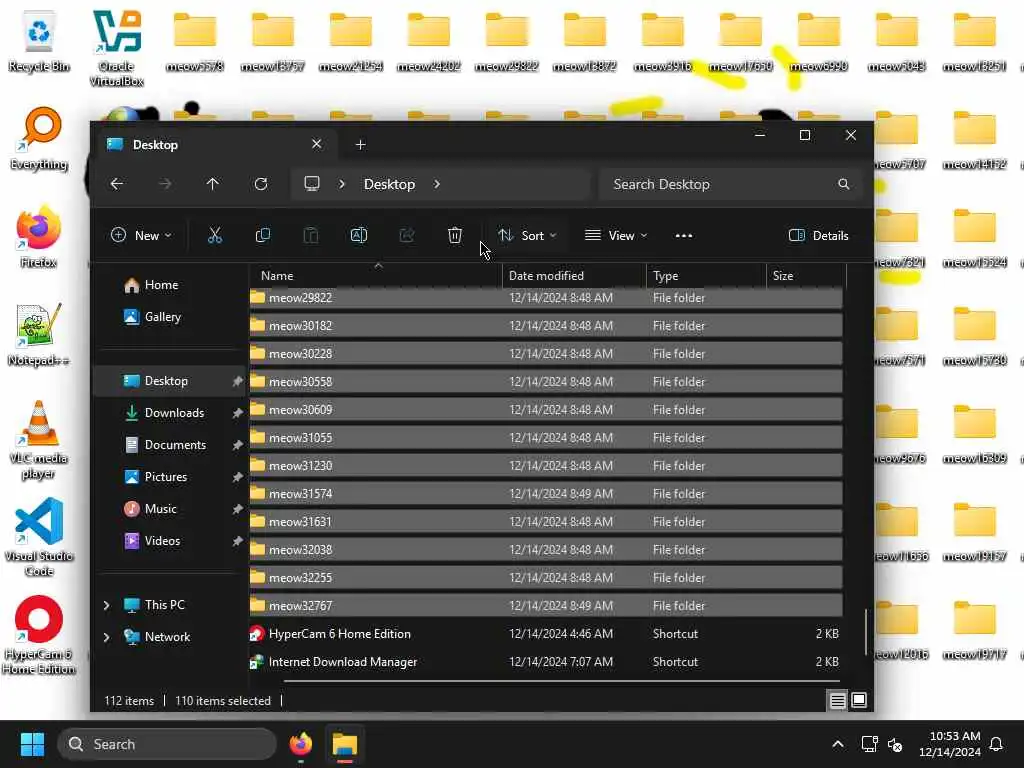Screen dimensions: 1024x768
Task: Click chevron after Desktop in address bar
Action: pyautogui.click(x=437, y=184)
